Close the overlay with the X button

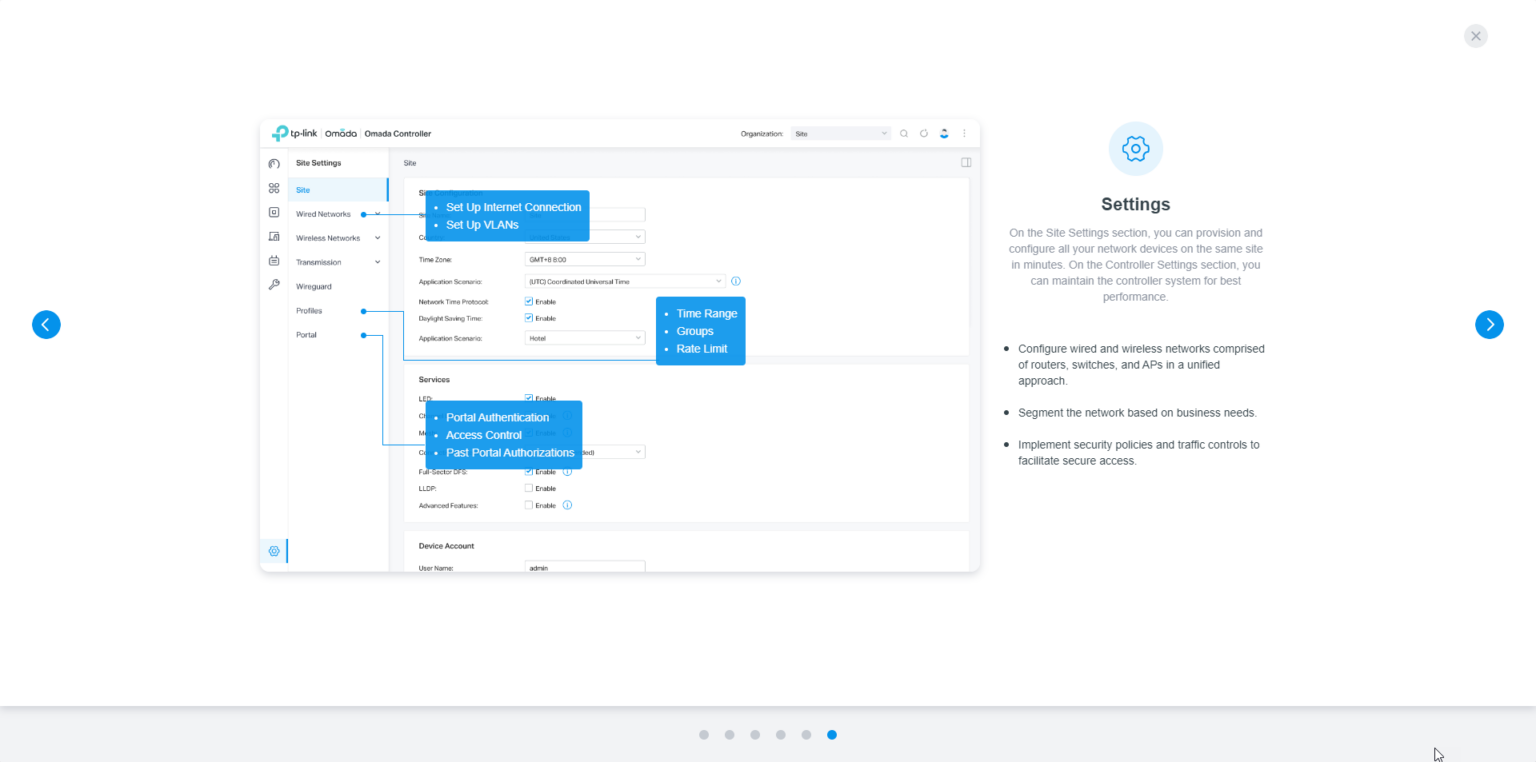point(1475,36)
